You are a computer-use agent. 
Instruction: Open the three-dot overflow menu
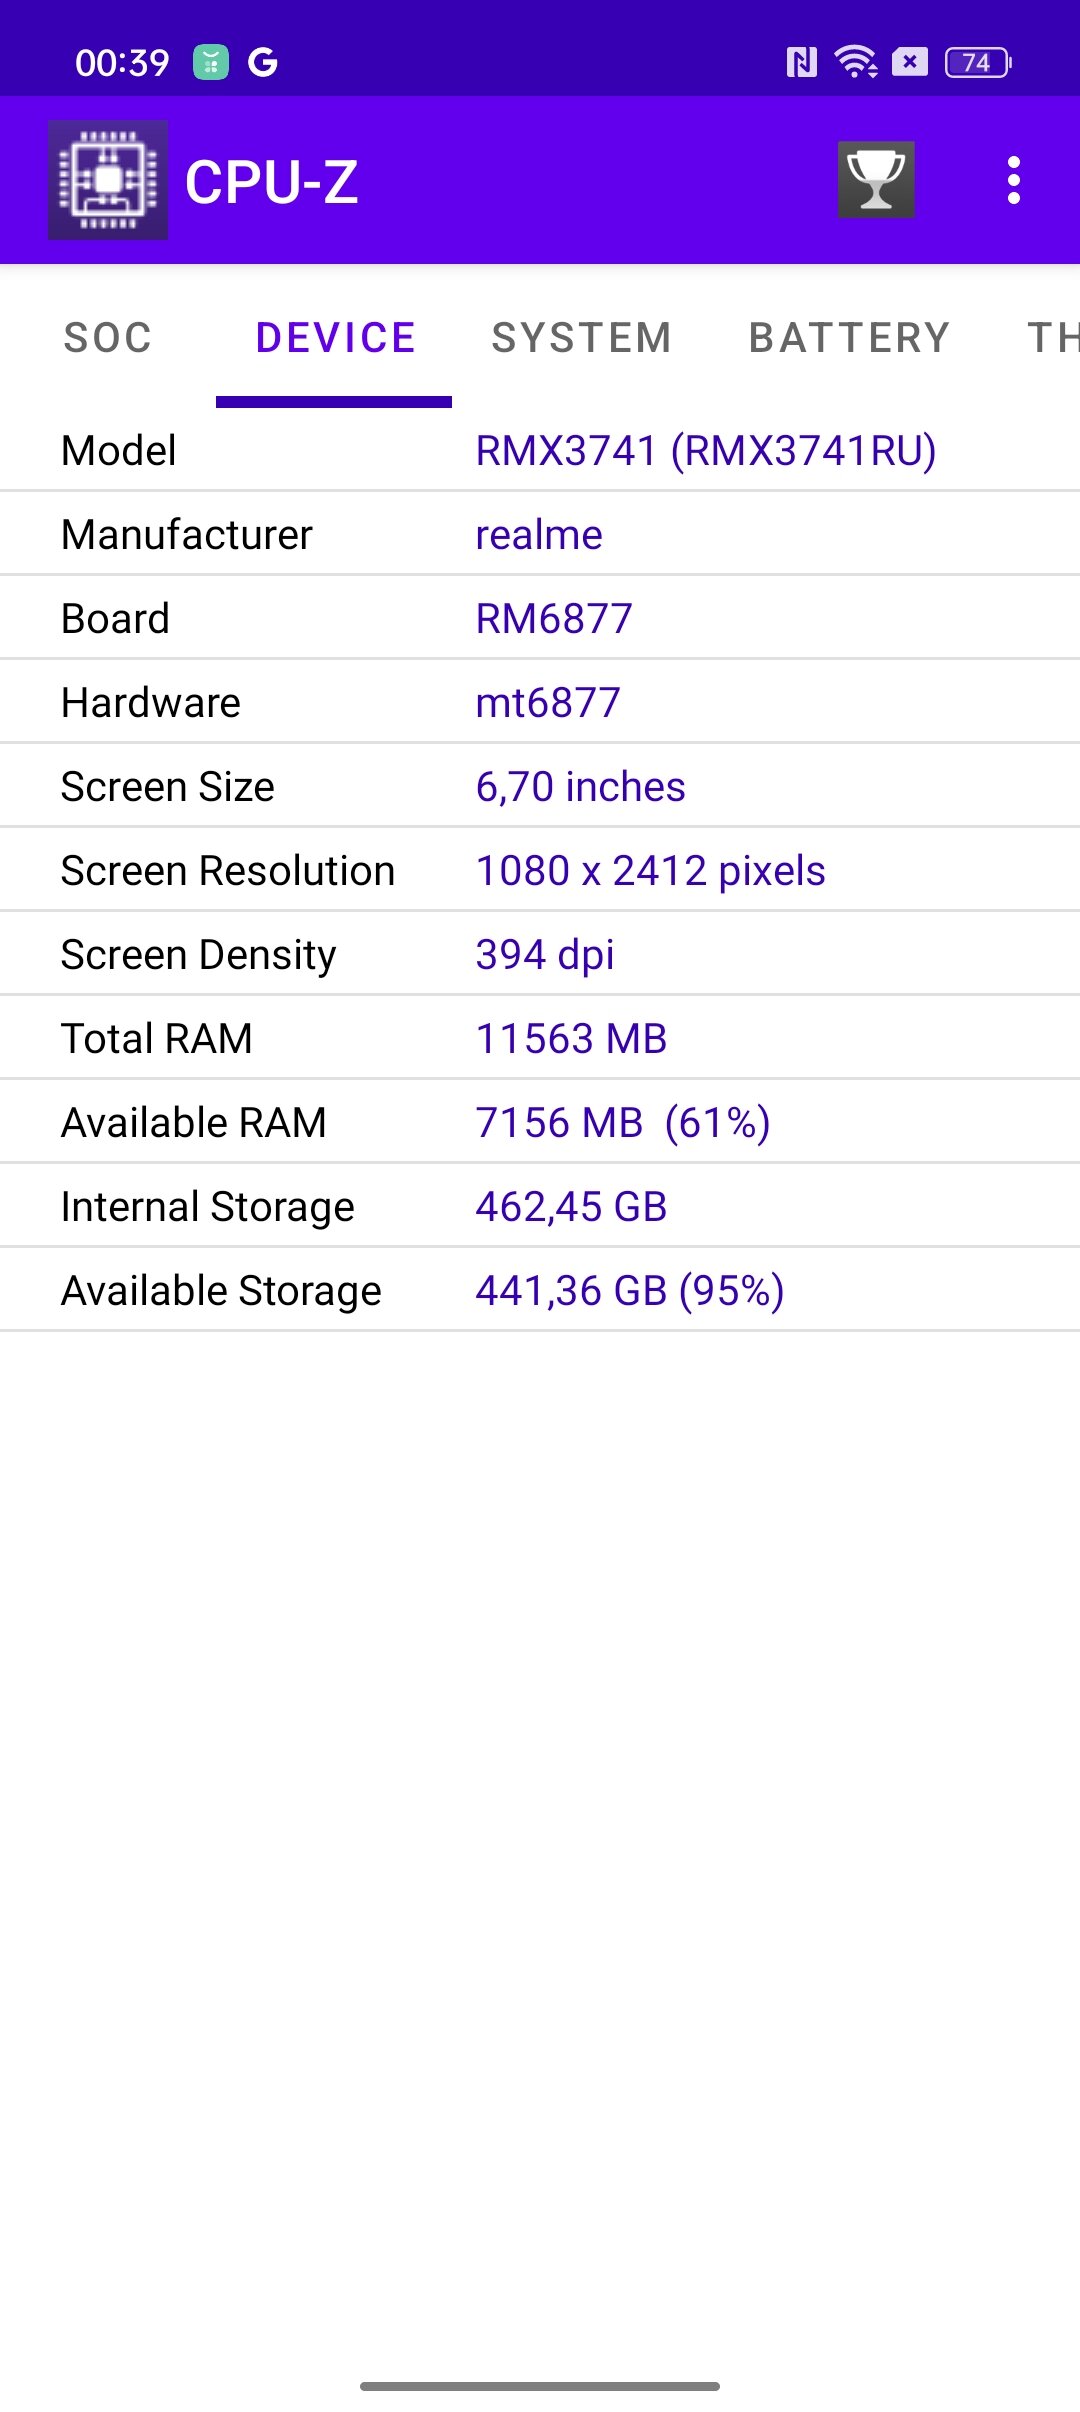(x=1014, y=180)
